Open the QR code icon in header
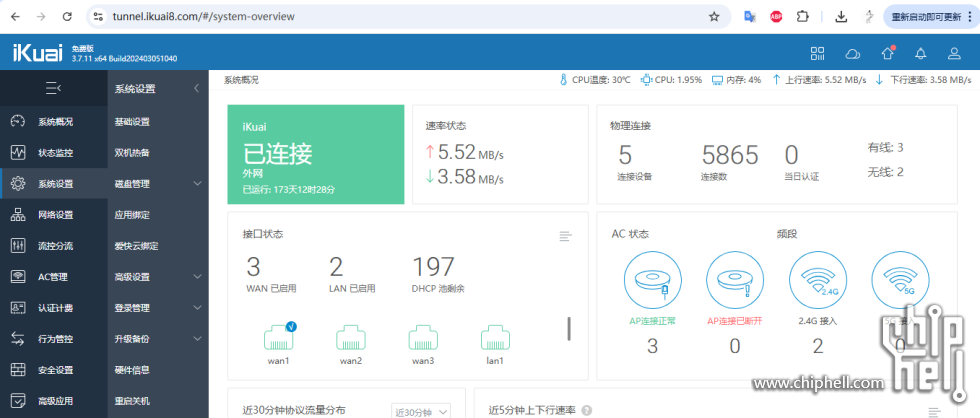 tap(818, 53)
